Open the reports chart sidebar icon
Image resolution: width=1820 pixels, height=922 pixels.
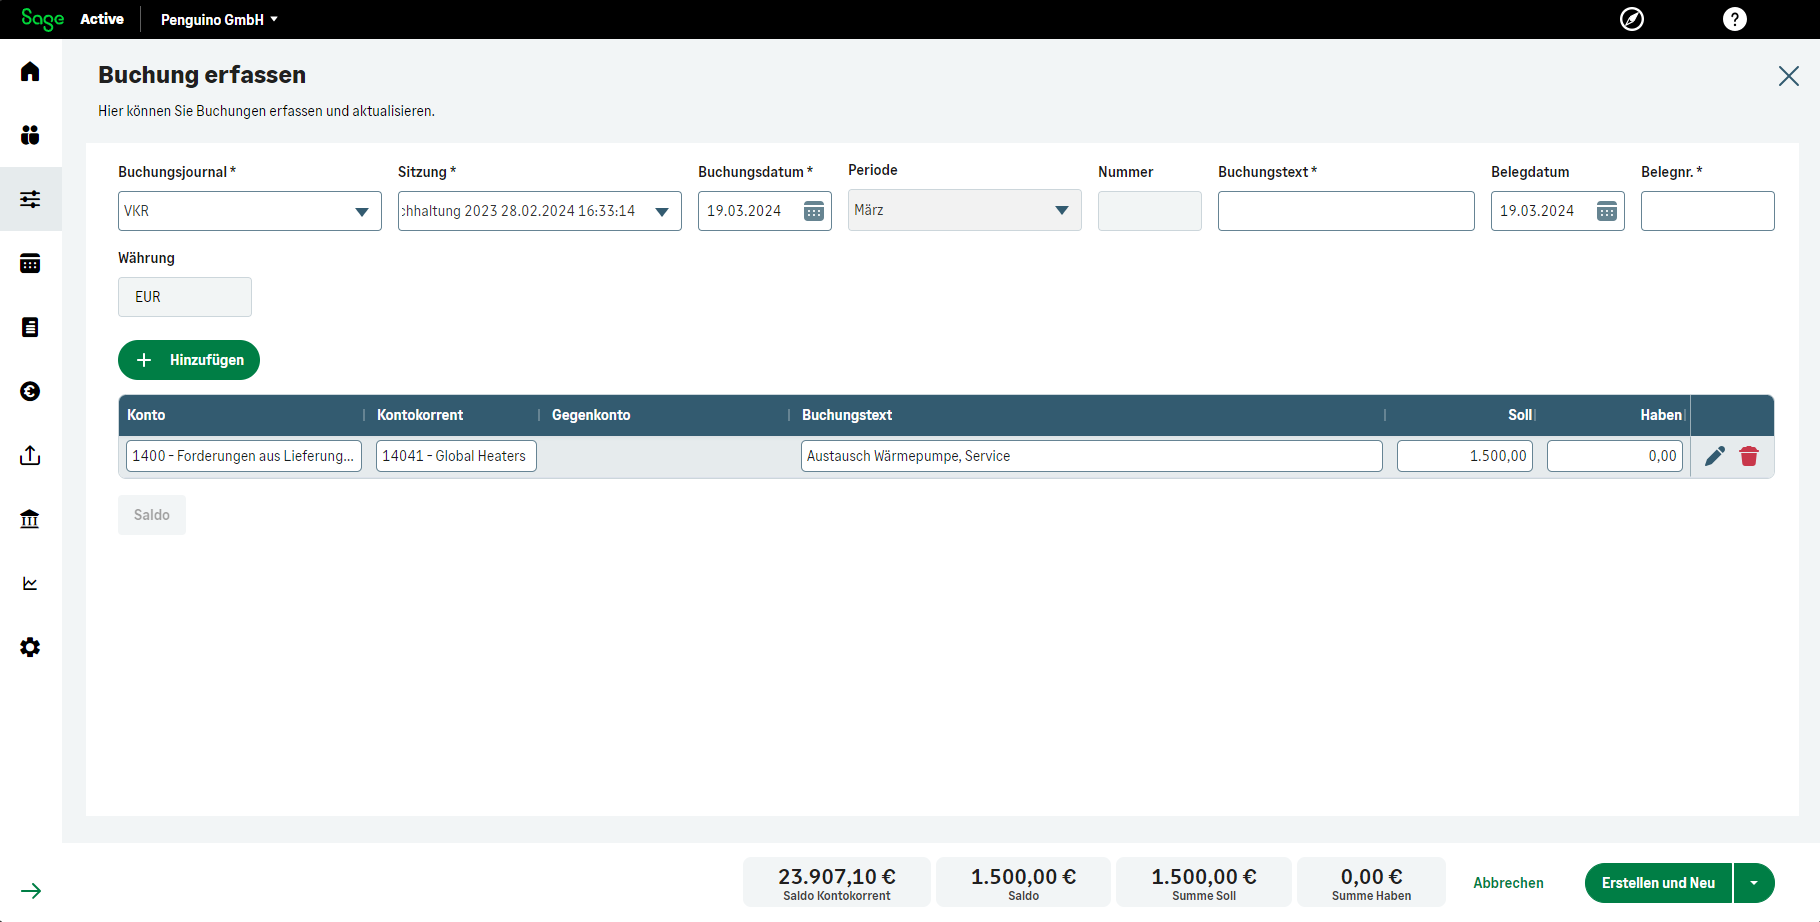pos(30,583)
